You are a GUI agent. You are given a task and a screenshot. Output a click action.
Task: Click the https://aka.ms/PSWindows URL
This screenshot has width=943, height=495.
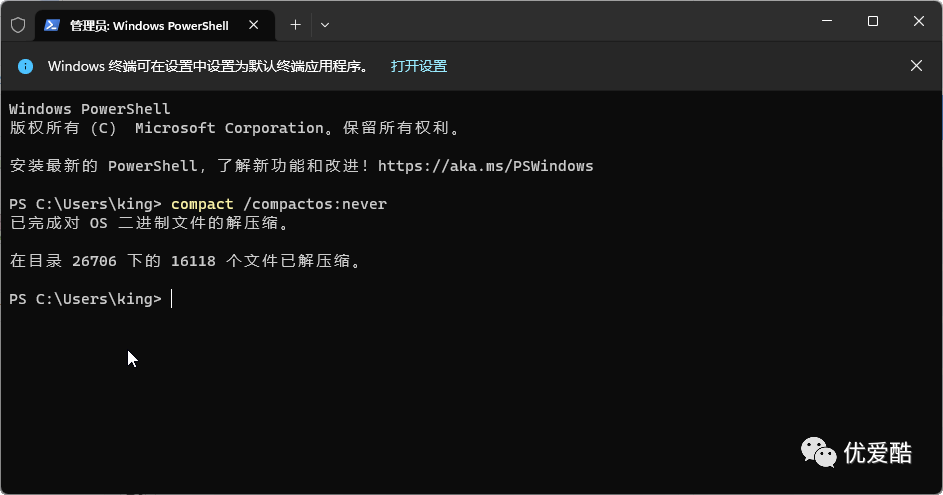click(x=485, y=166)
